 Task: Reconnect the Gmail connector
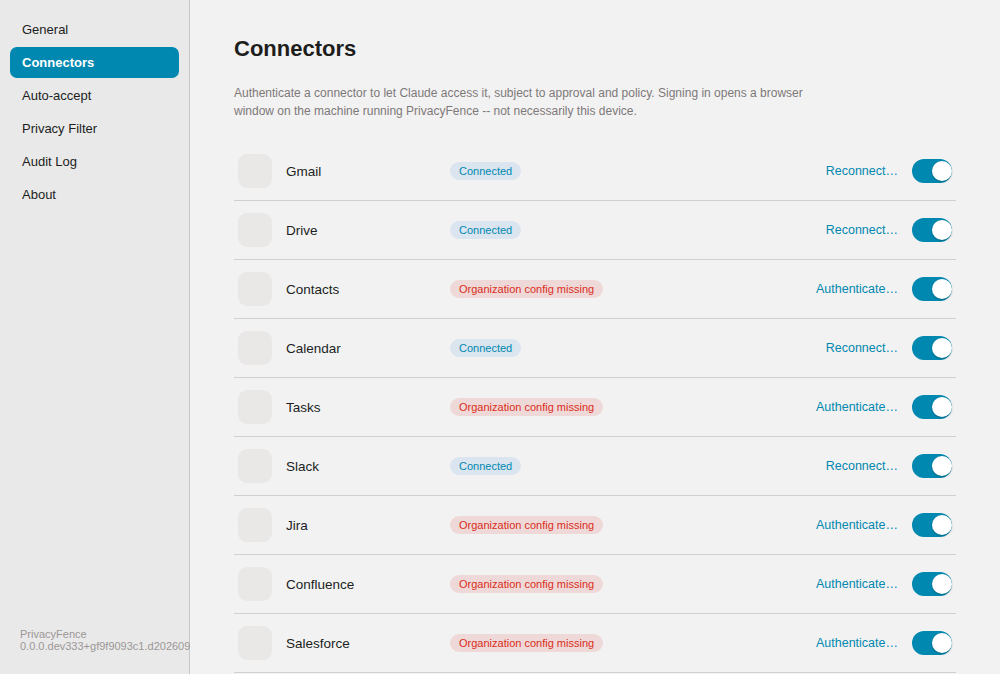tap(861, 171)
